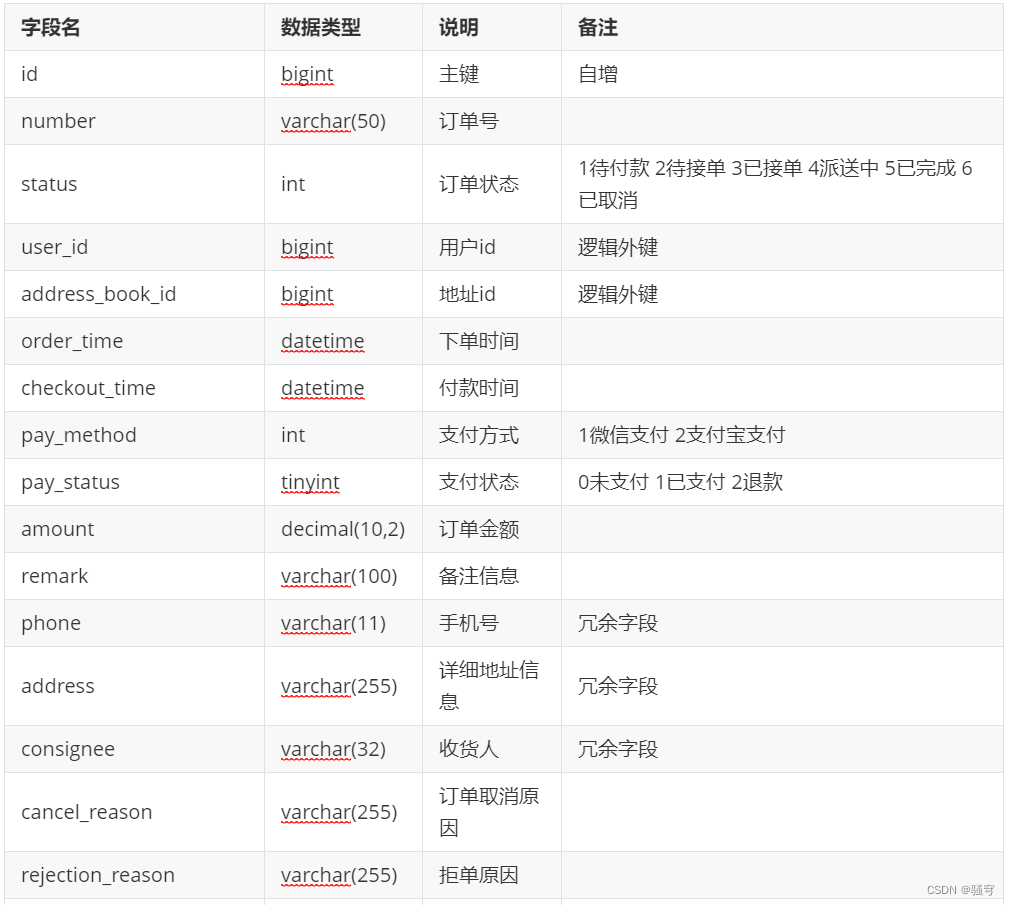This screenshot has height=905, width=1010.
Task: Select the 'pay_status' field name
Action: point(70,482)
